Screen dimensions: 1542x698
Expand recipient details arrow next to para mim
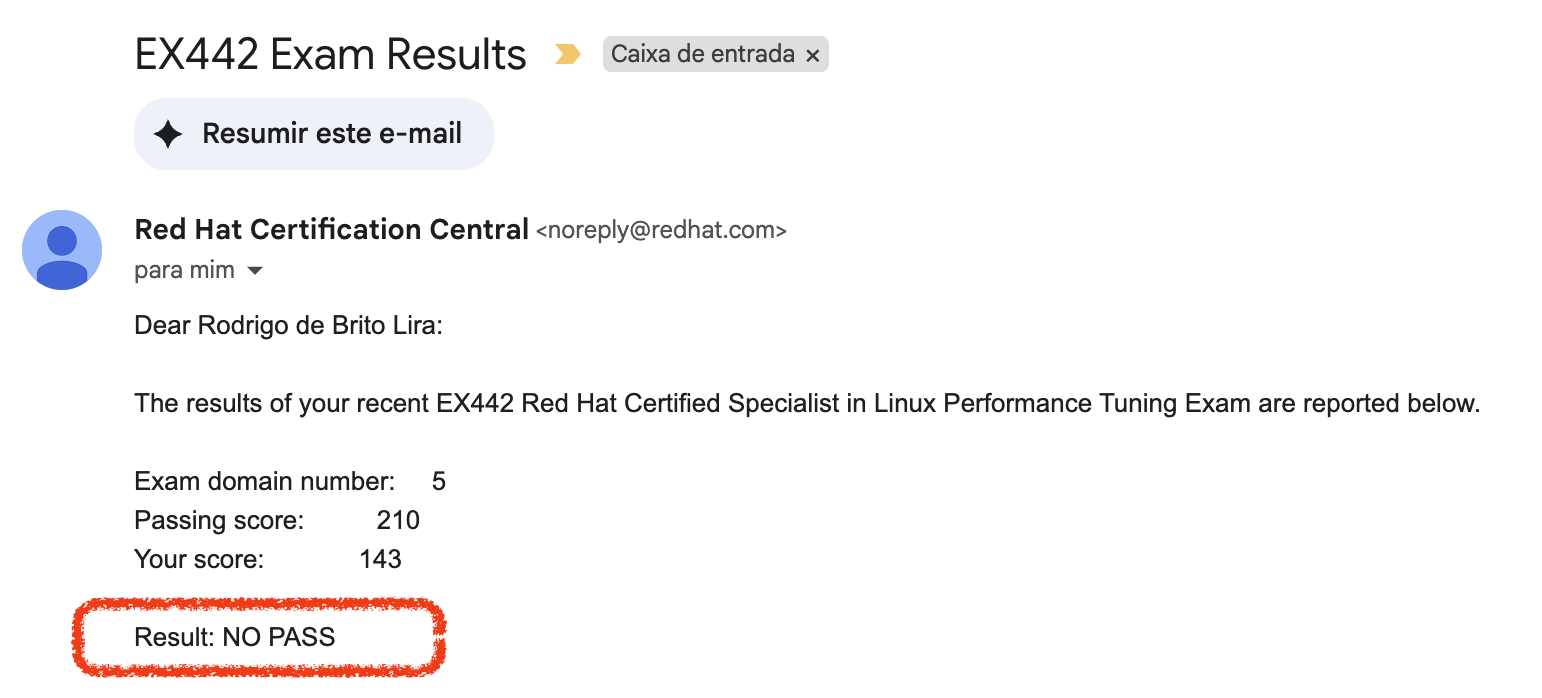[255, 271]
